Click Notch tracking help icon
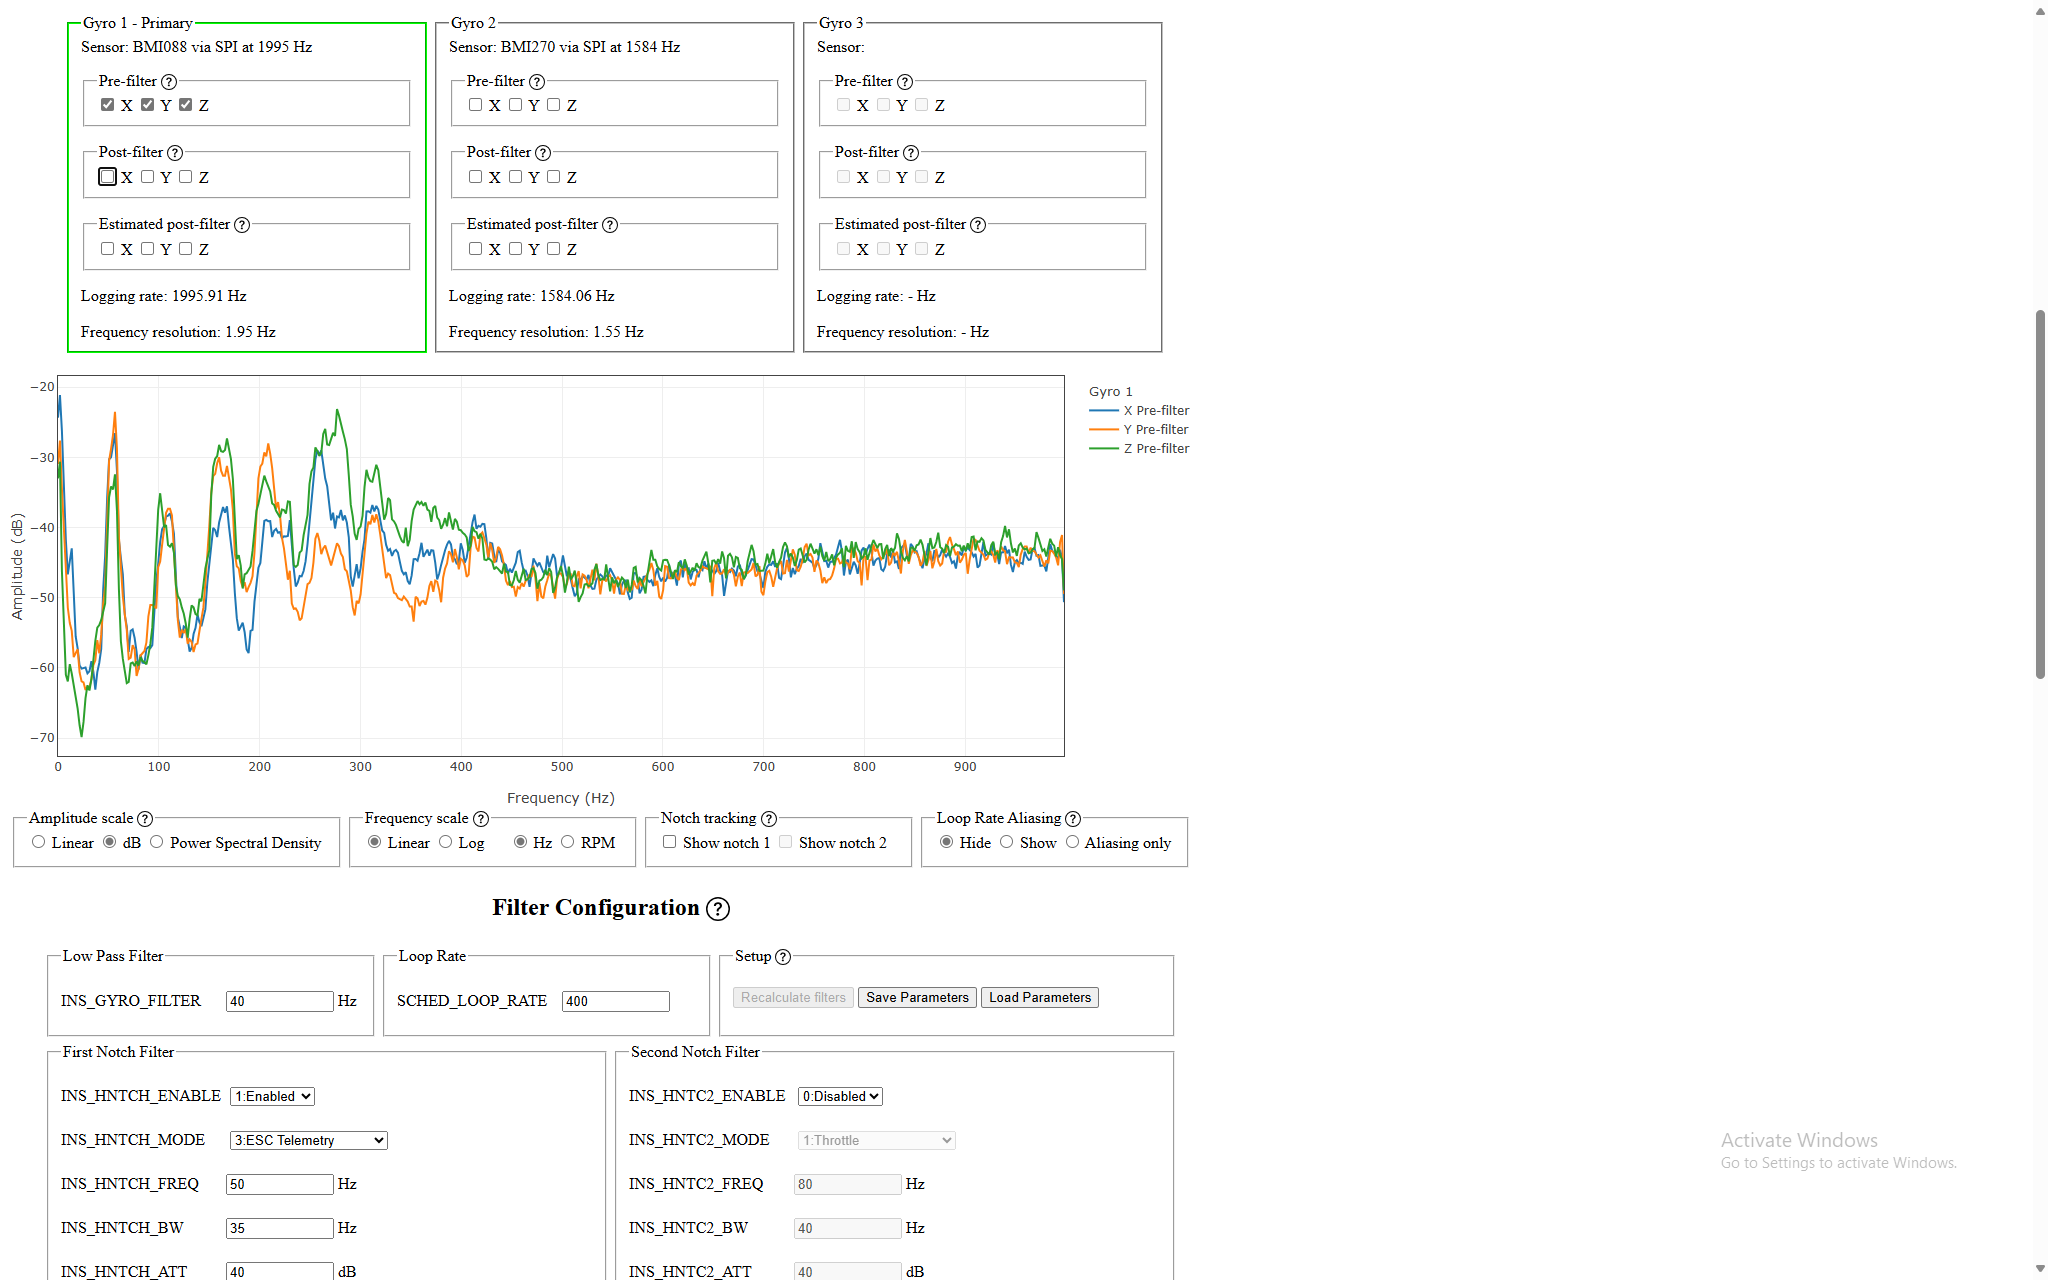Image resolution: width=2048 pixels, height=1280 pixels. [x=769, y=819]
